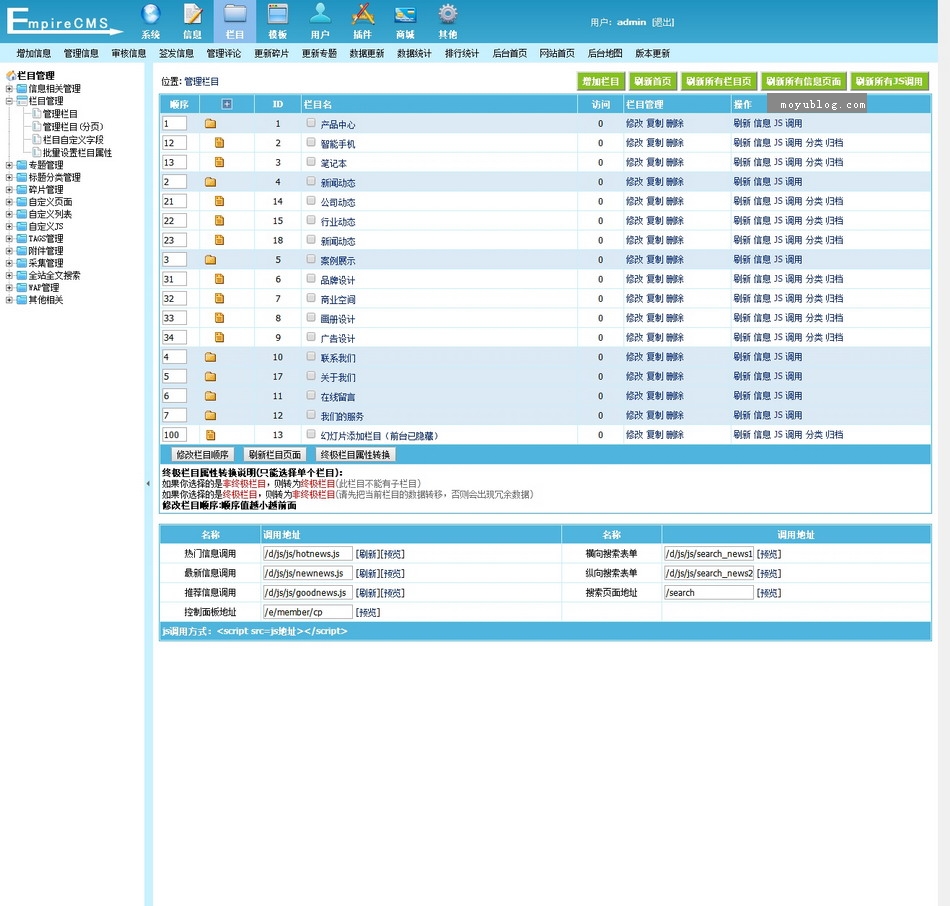Screen dimensions: 950x906
Task: Expand the 专题管理 tree node
Action: (9, 165)
